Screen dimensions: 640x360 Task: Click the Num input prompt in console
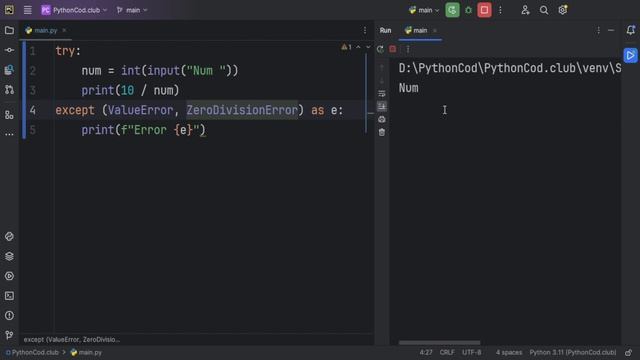coord(409,88)
